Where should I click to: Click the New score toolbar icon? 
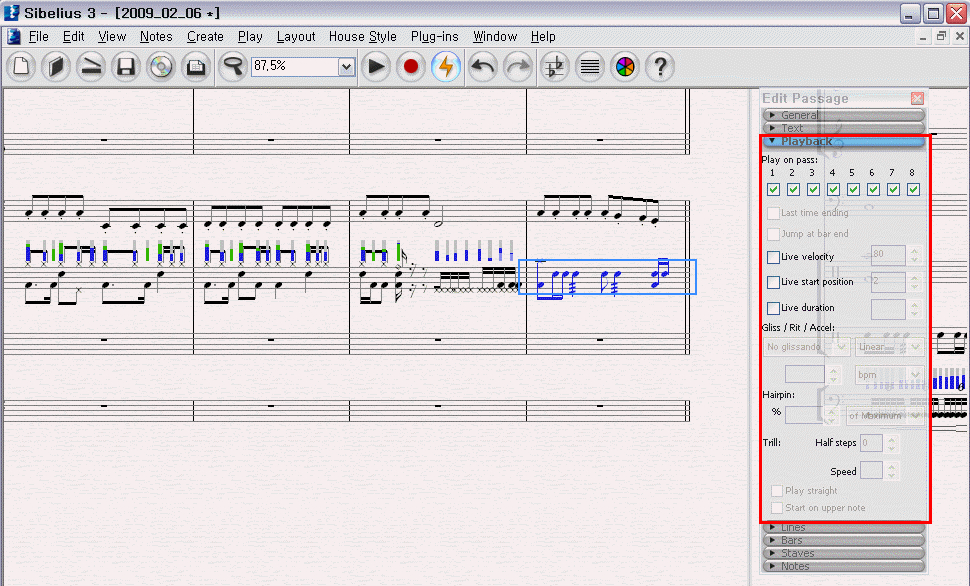[x=23, y=67]
